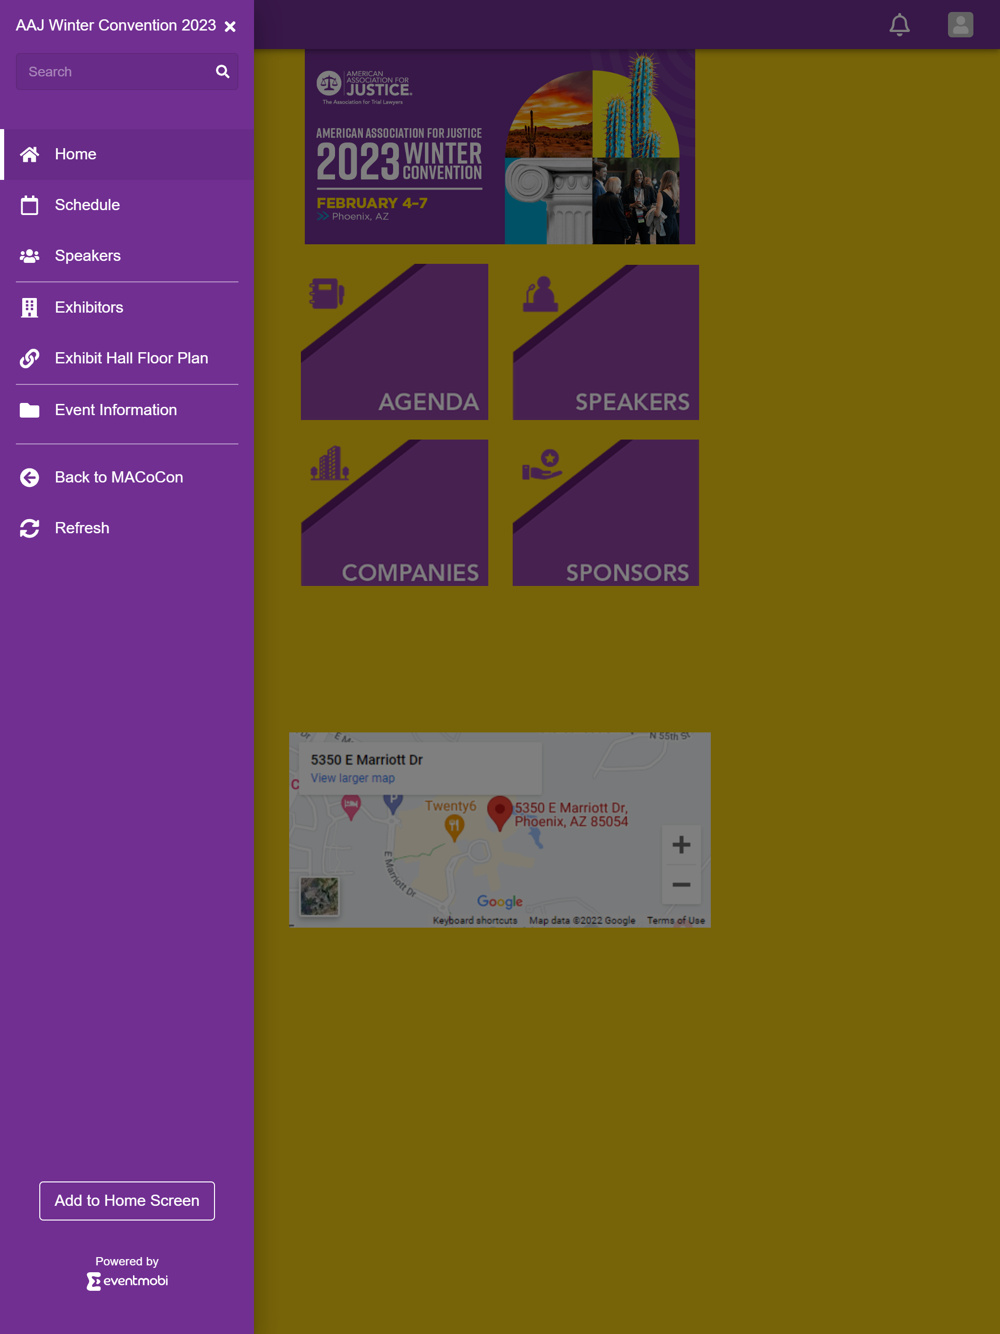Viewport: 1000px width, 1334px height.
Task: Click the Home house icon
Action: 30,154
